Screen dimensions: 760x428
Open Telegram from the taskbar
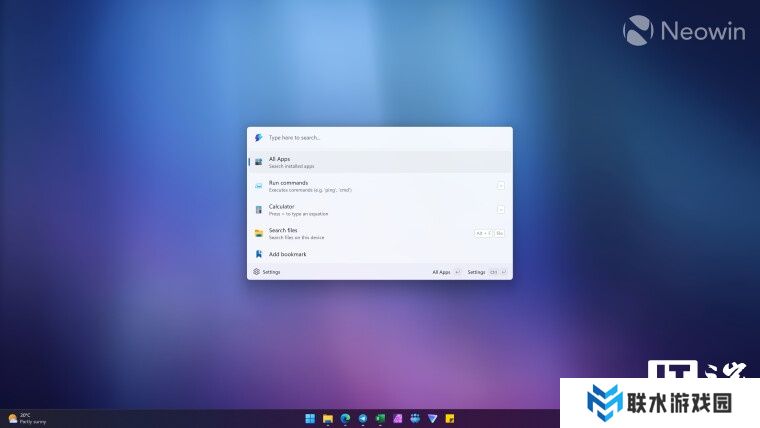362,418
